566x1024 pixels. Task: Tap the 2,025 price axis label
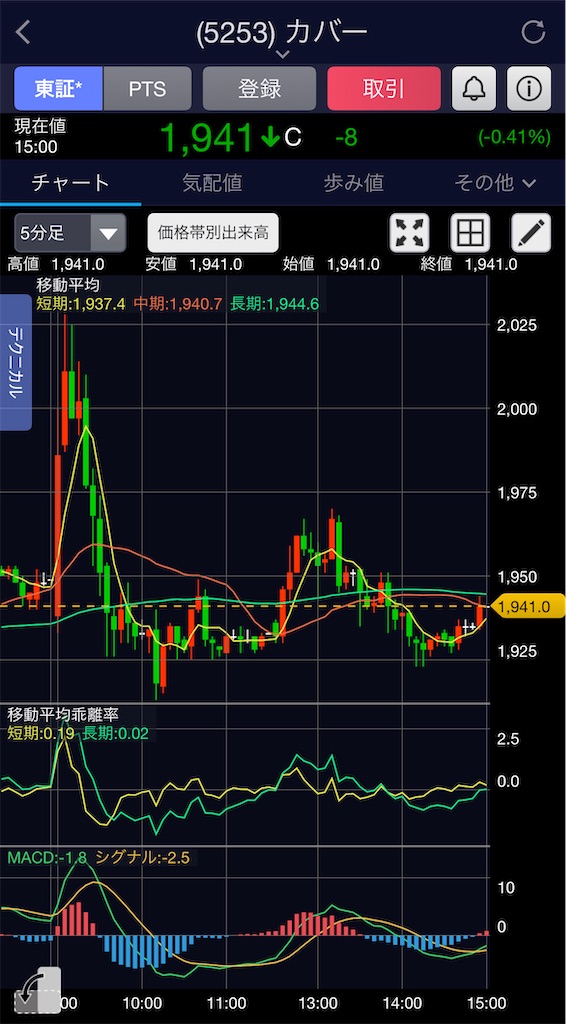tap(516, 325)
